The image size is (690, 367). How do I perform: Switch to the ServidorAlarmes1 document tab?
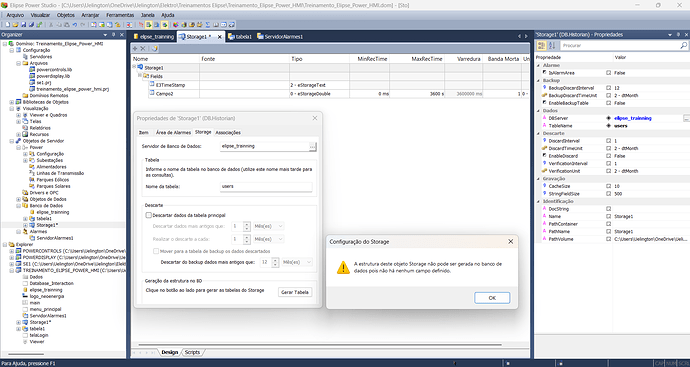click(280, 37)
